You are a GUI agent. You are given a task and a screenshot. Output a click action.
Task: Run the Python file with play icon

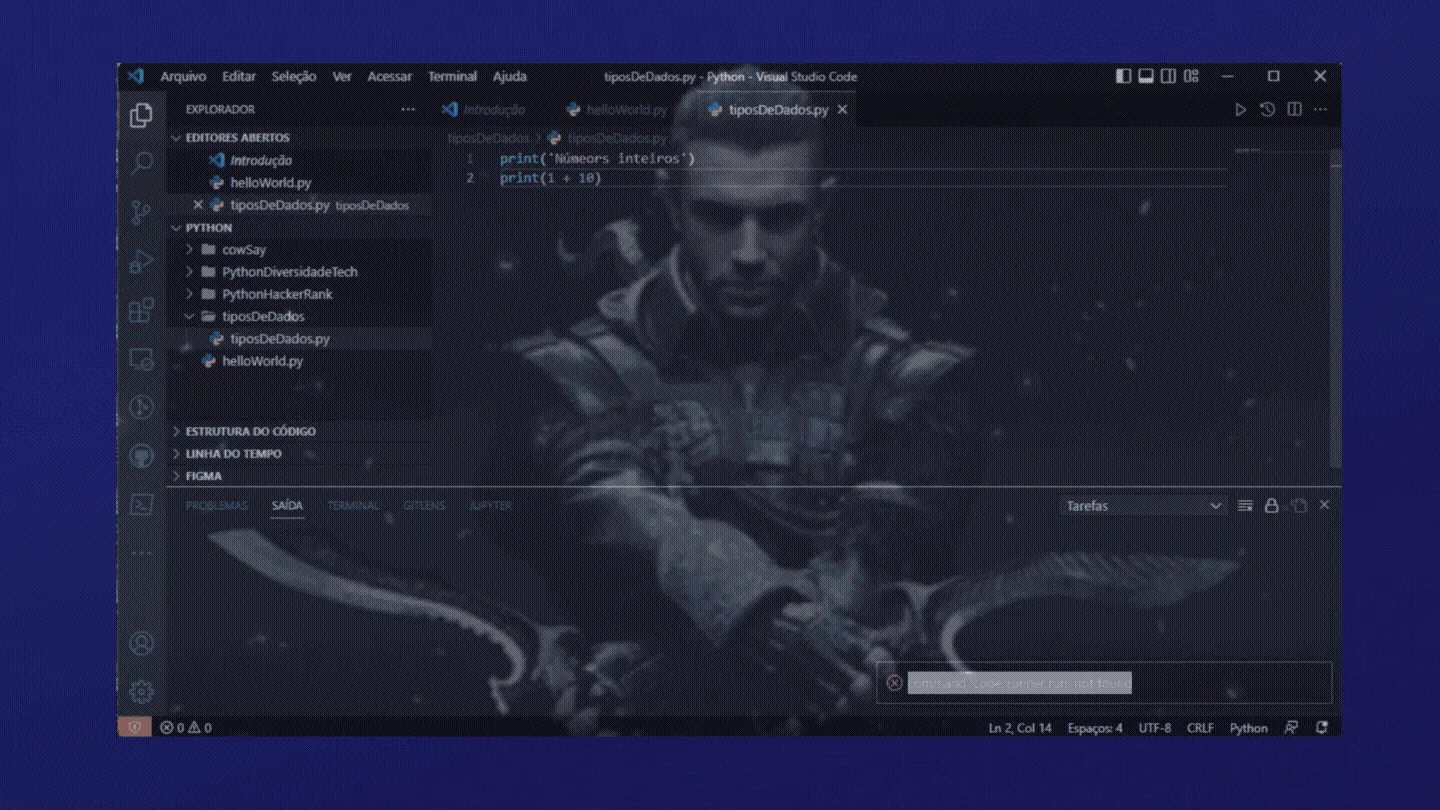coord(1240,109)
